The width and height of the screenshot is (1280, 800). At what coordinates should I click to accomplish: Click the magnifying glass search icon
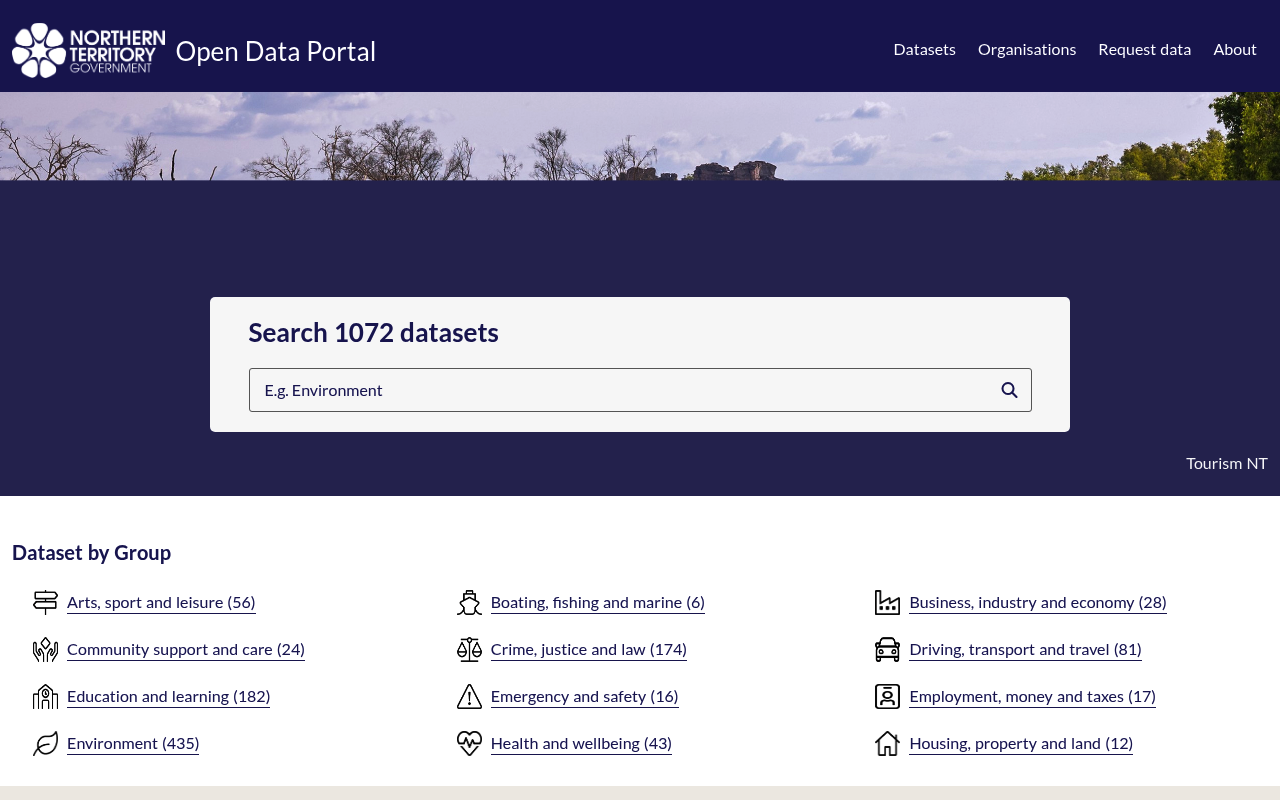pos(1009,390)
